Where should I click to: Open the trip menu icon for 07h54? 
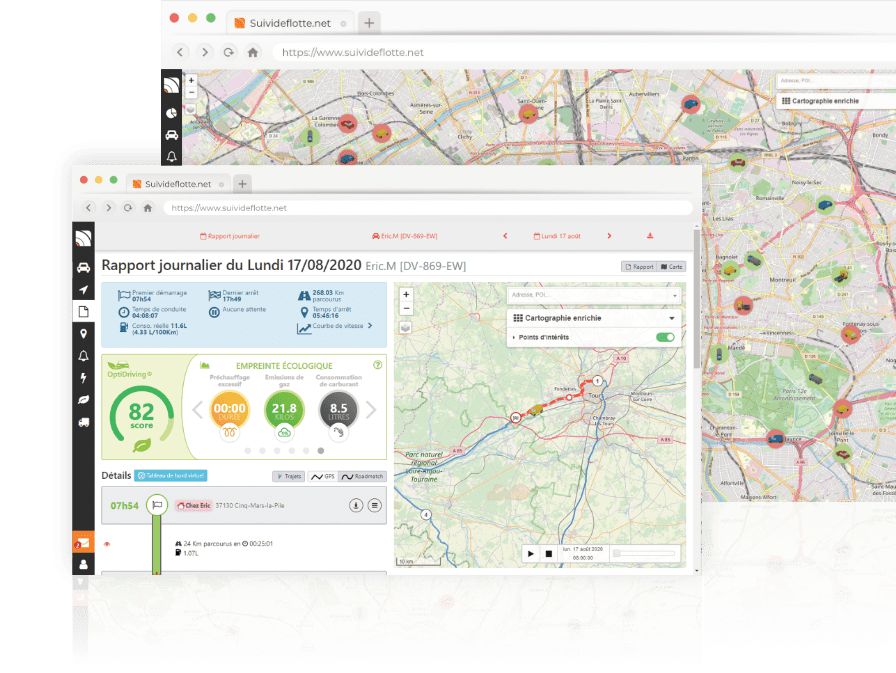(x=375, y=505)
